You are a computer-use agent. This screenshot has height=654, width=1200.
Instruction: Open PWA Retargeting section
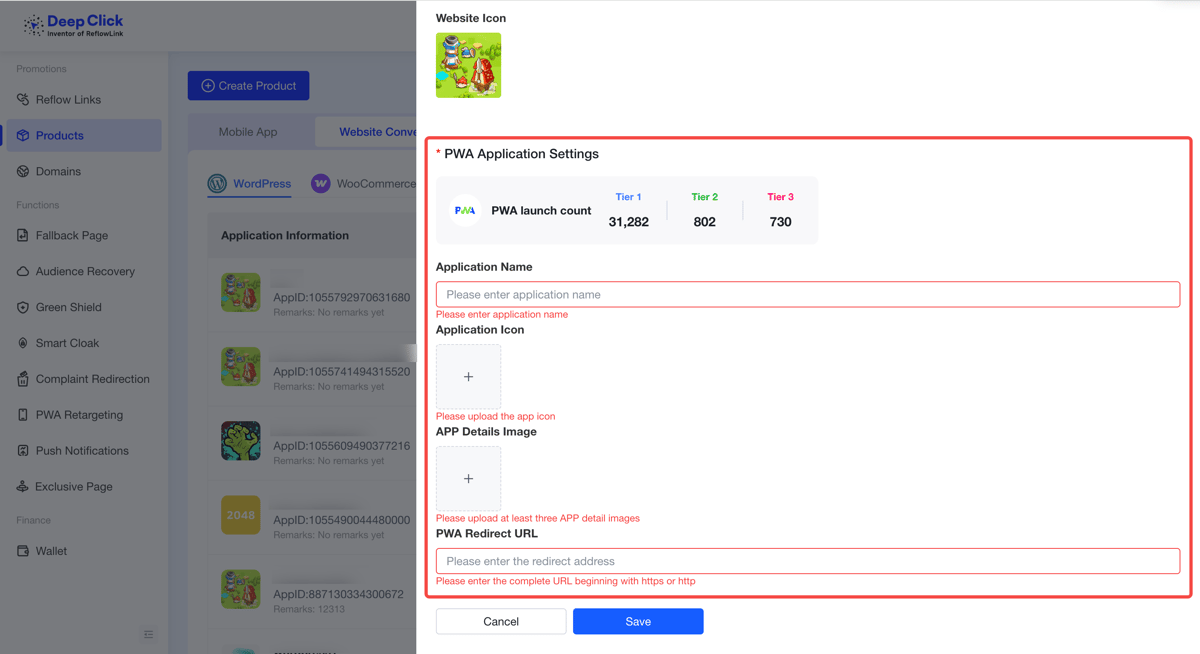pos(83,415)
